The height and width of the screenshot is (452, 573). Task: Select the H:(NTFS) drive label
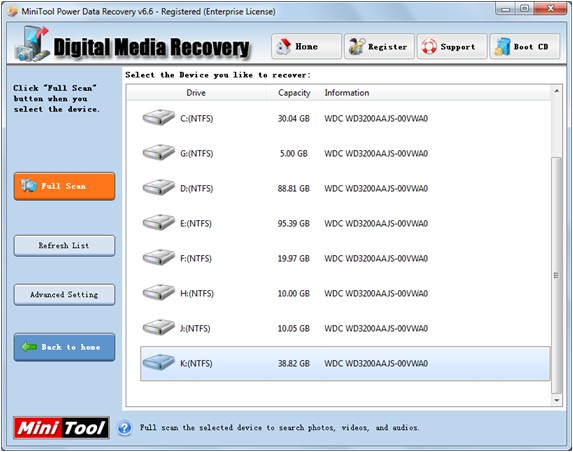197,293
